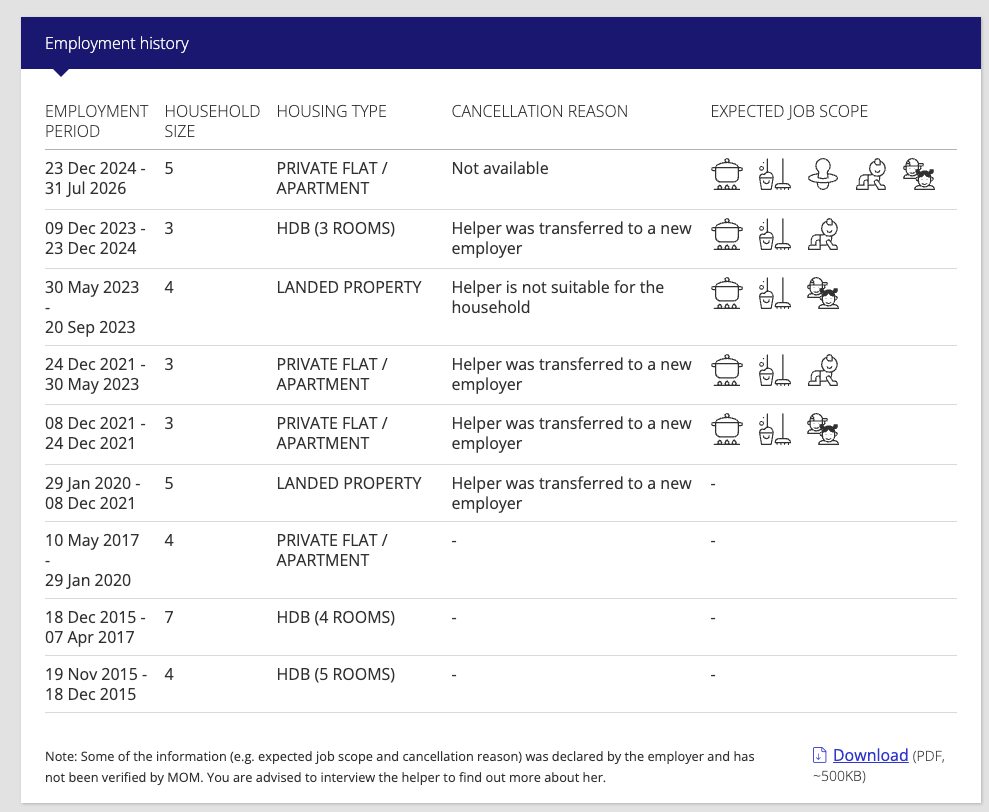The width and height of the screenshot is (989, 812).
Task: Click mop icon in HDB 3 rooms row
Action: [775, 235]
